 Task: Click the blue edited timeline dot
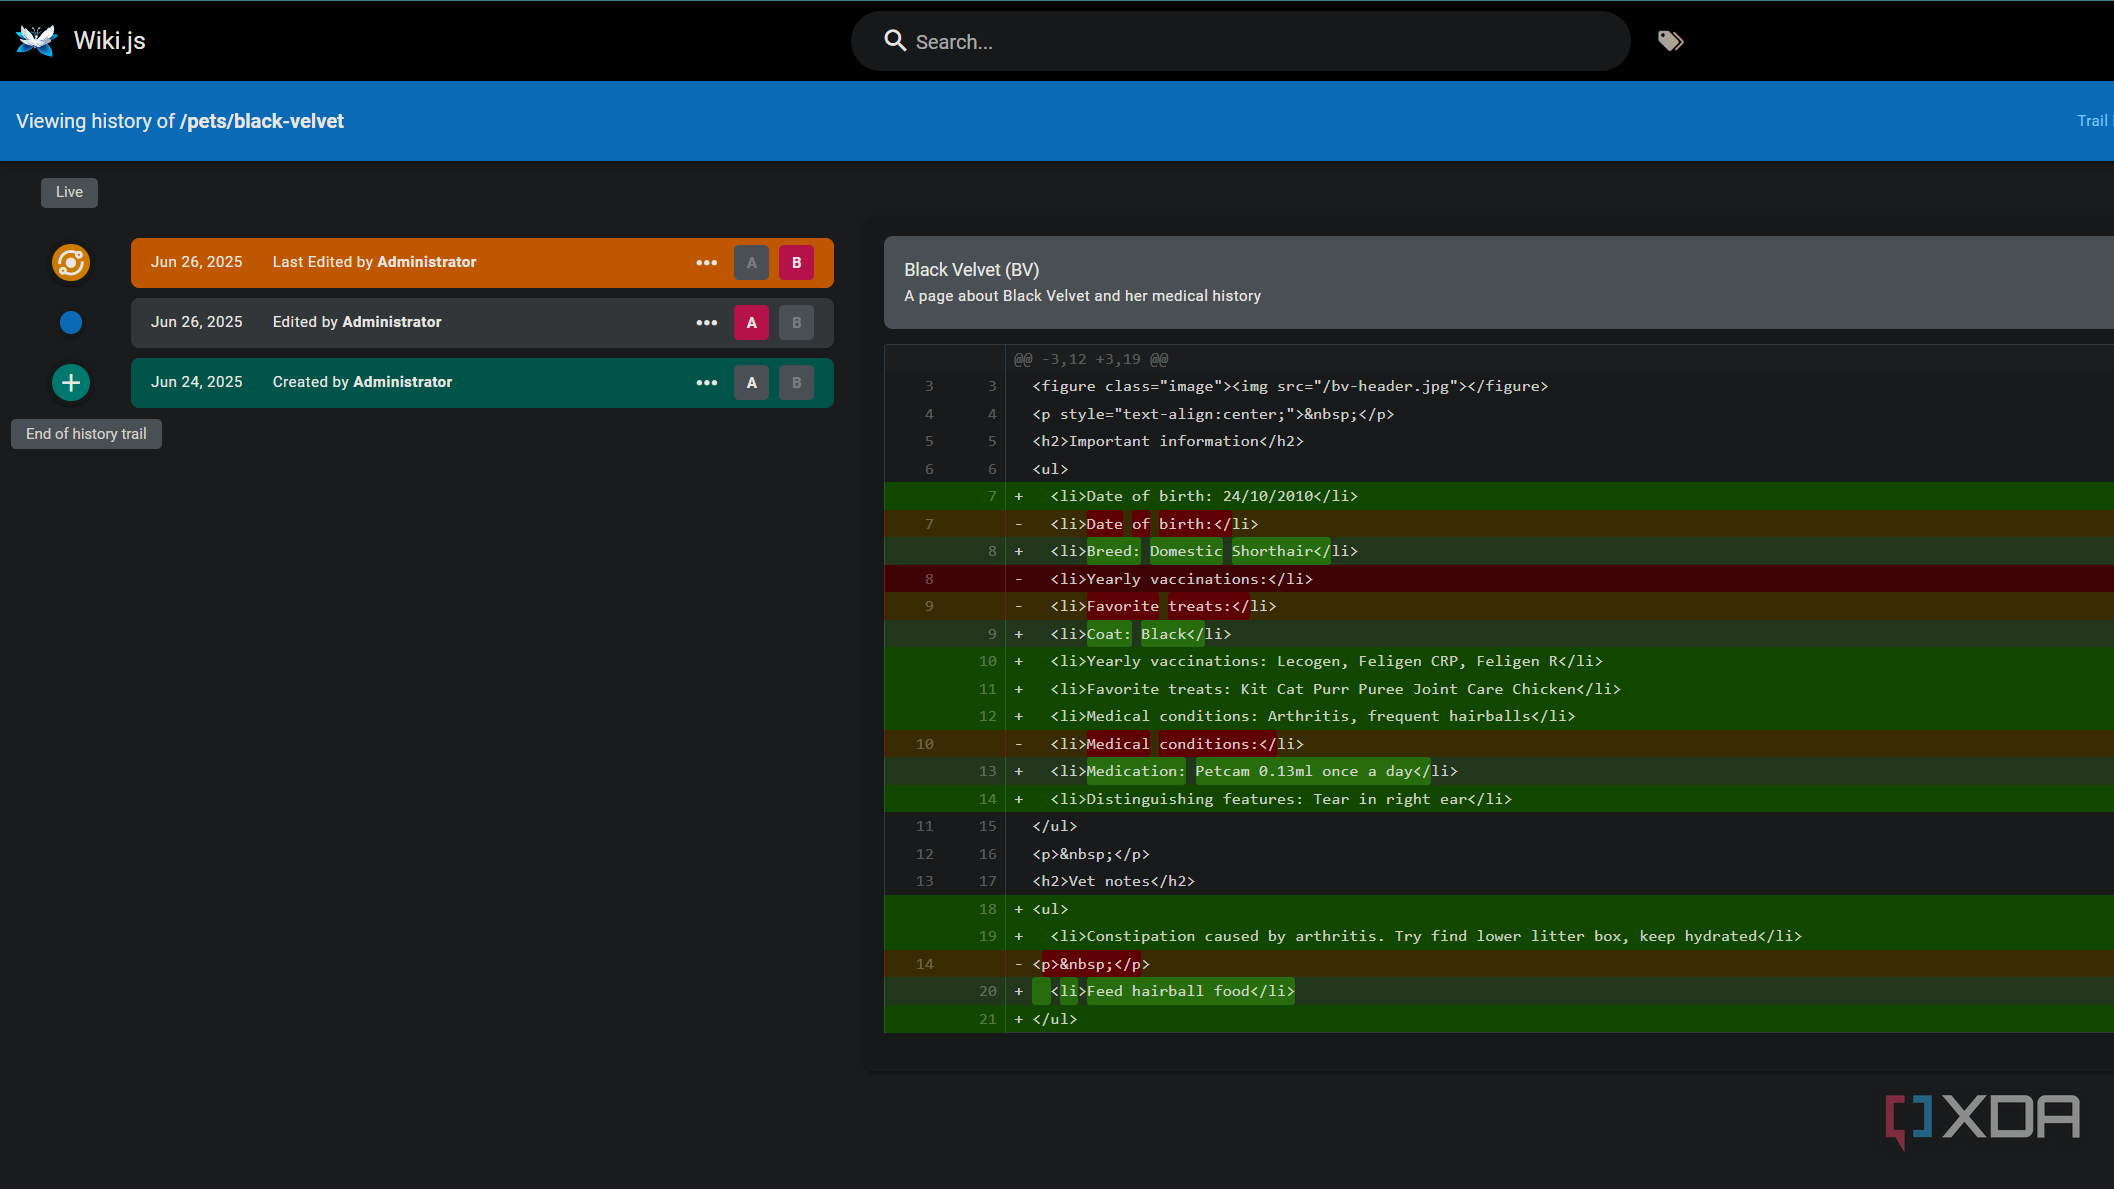[71, 322]
